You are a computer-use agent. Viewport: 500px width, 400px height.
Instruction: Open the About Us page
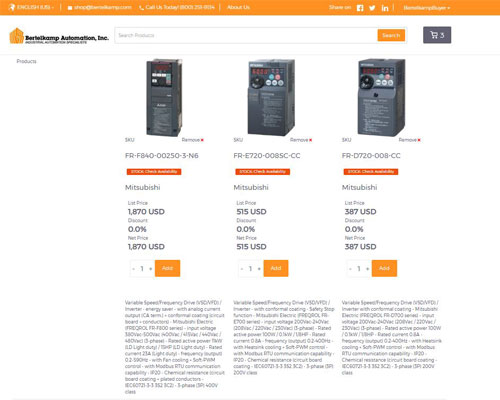pyautogui.click(x=238, y=7)
